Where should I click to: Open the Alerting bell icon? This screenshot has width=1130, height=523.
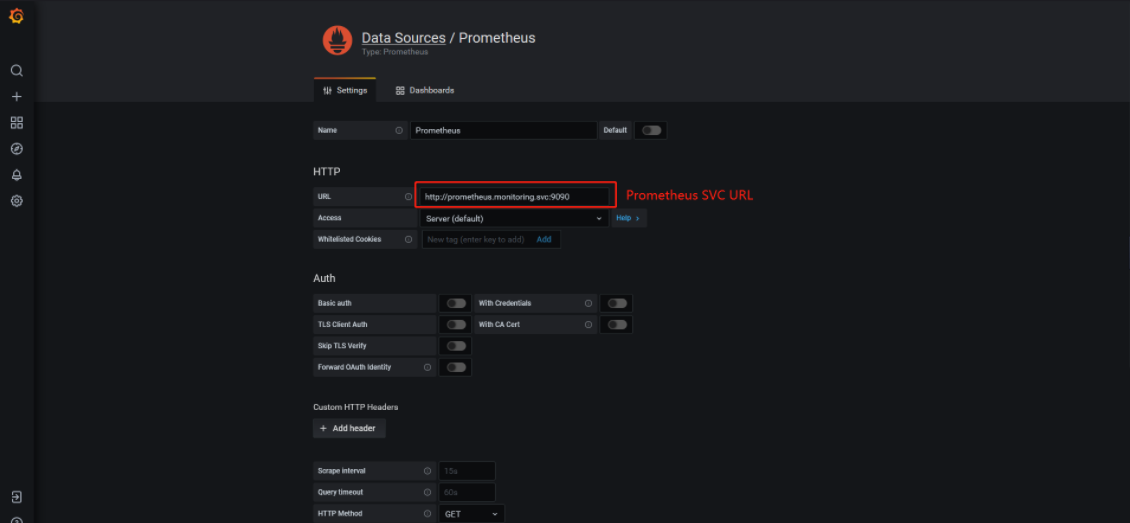(x=16, y=175)
